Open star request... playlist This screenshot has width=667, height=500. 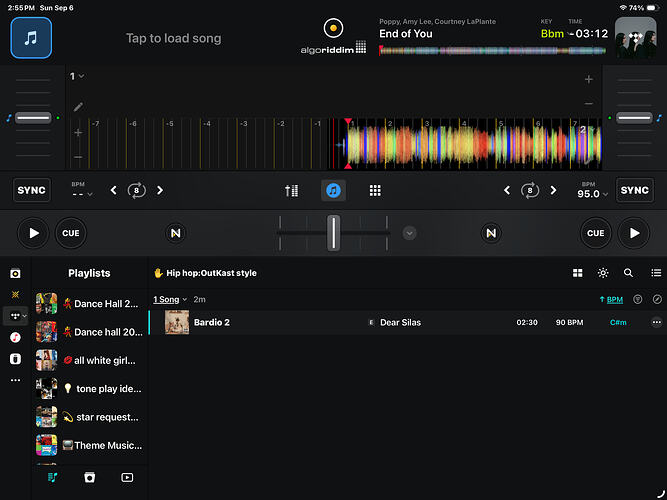point(89,417)
